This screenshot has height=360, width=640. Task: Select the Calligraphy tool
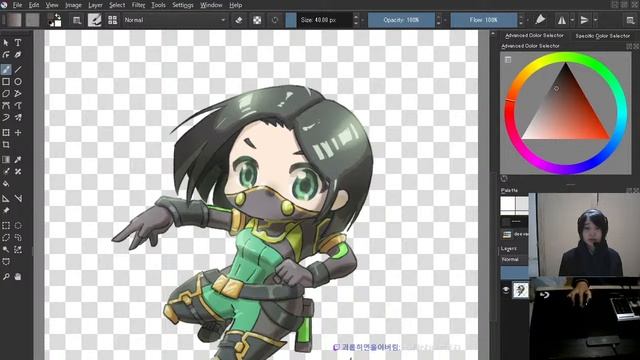pyautogui.click(x=18, y=55)
